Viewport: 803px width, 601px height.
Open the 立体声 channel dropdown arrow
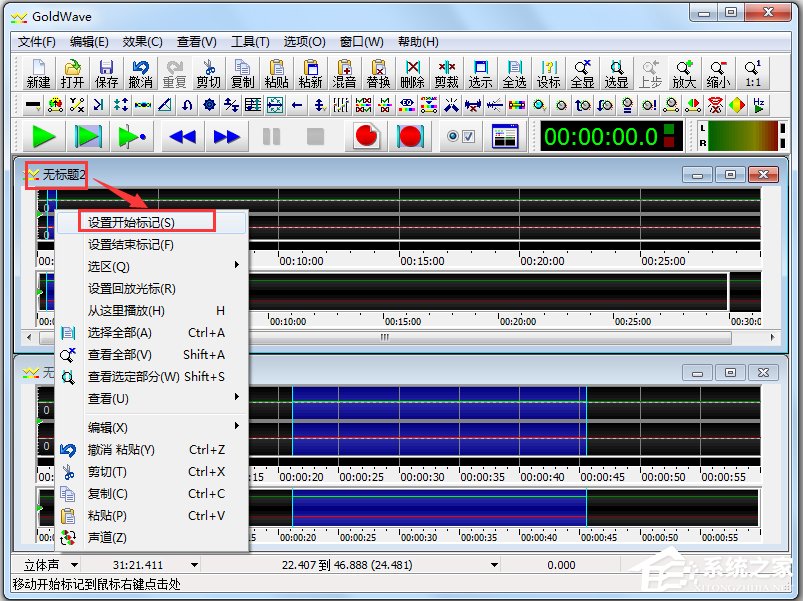point(74,565)
